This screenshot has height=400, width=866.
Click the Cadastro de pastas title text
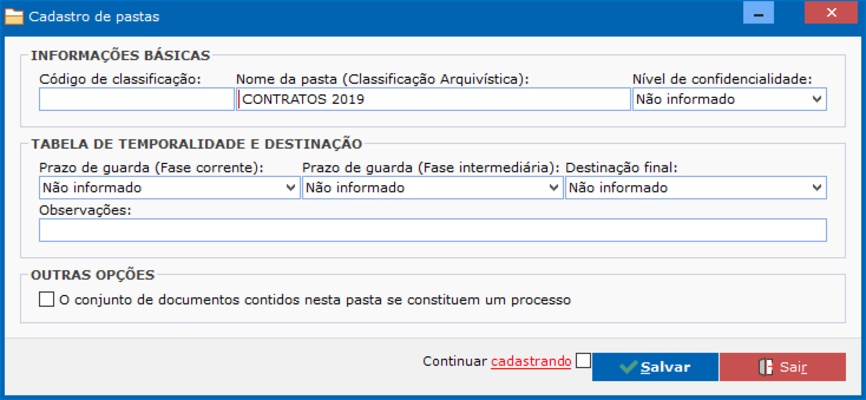click(93, 16)
